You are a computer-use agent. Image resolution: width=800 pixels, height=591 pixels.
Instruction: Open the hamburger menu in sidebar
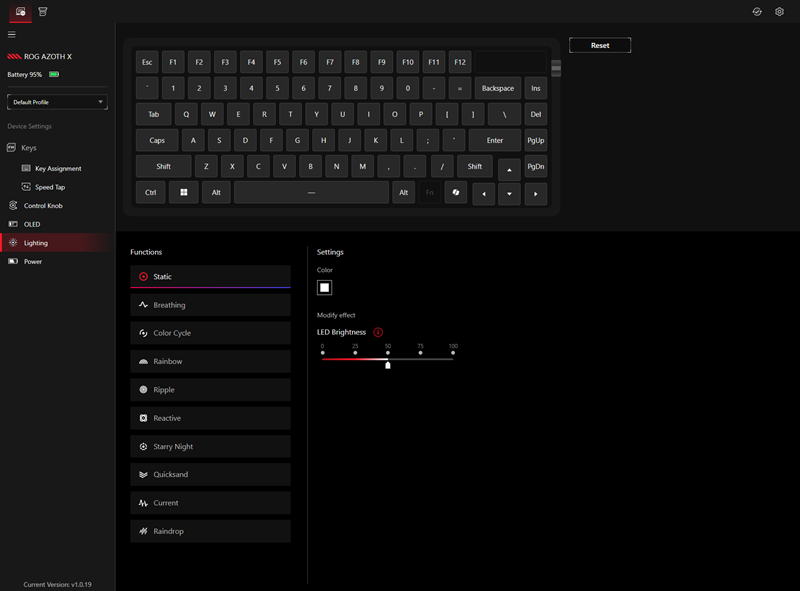click(12, 34)
